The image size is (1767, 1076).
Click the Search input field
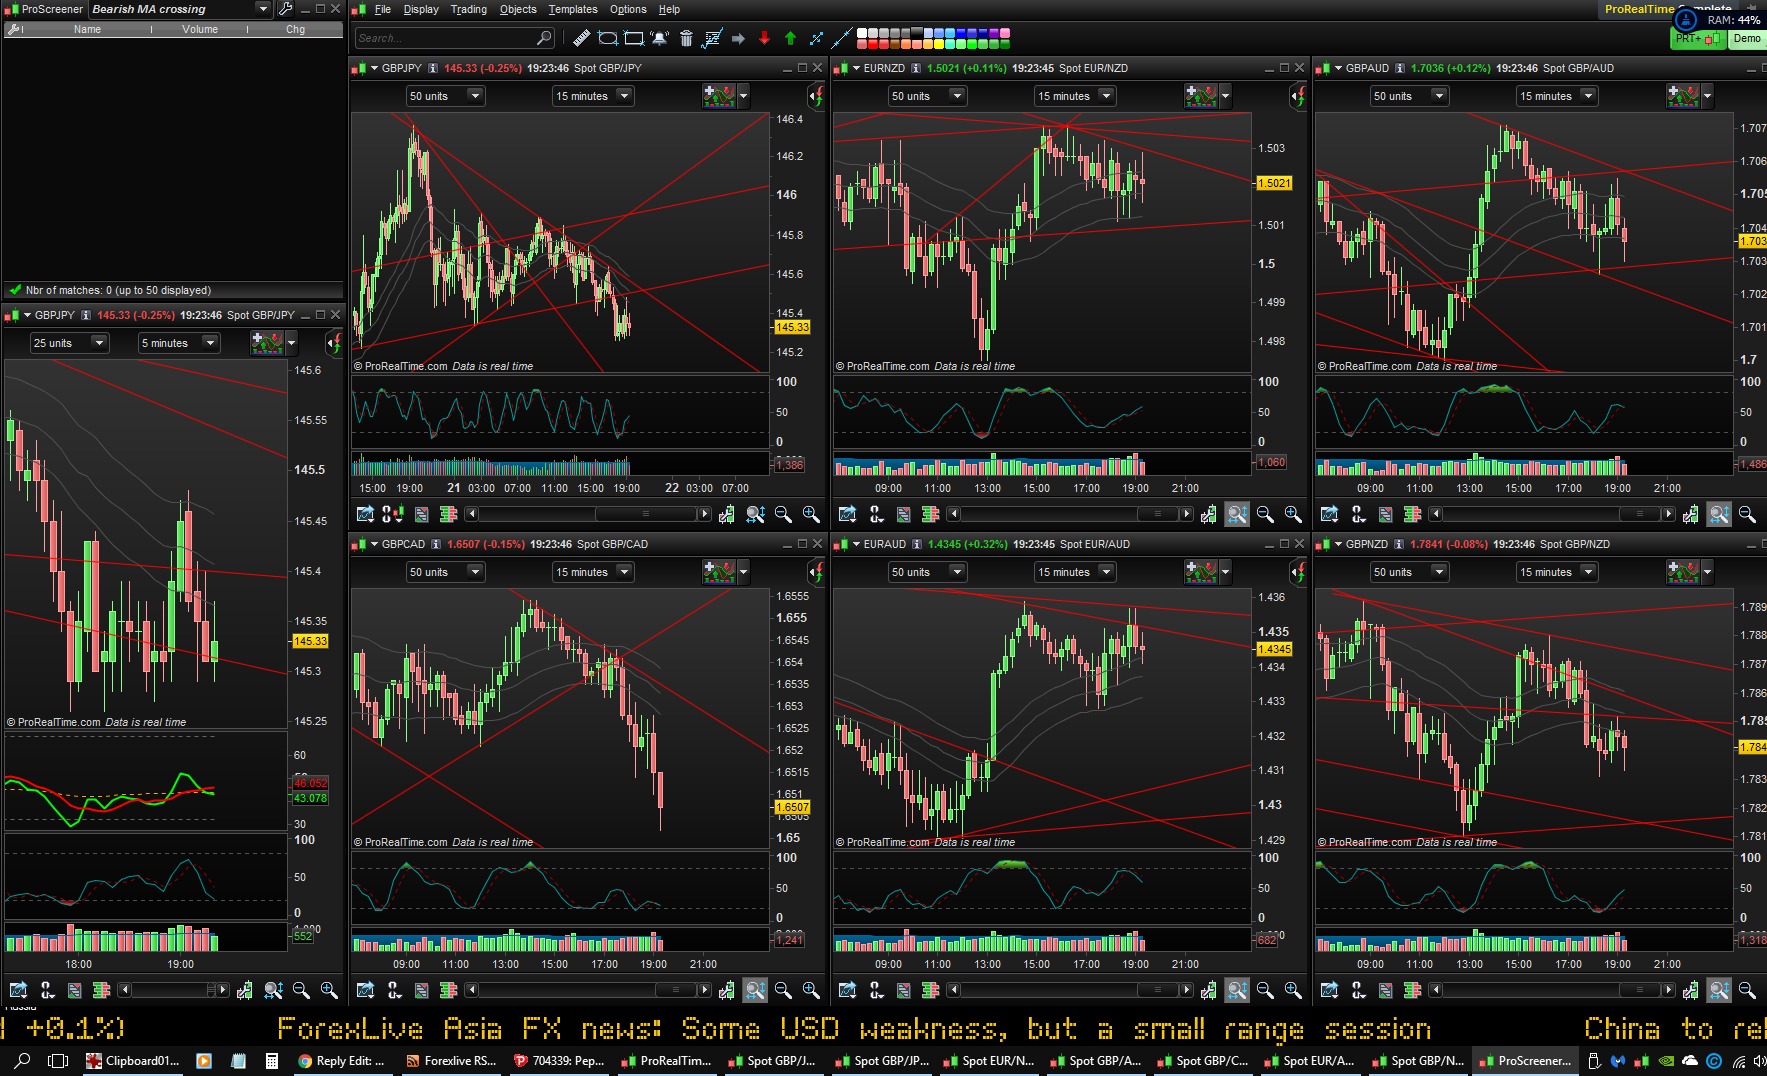[454, 38]
